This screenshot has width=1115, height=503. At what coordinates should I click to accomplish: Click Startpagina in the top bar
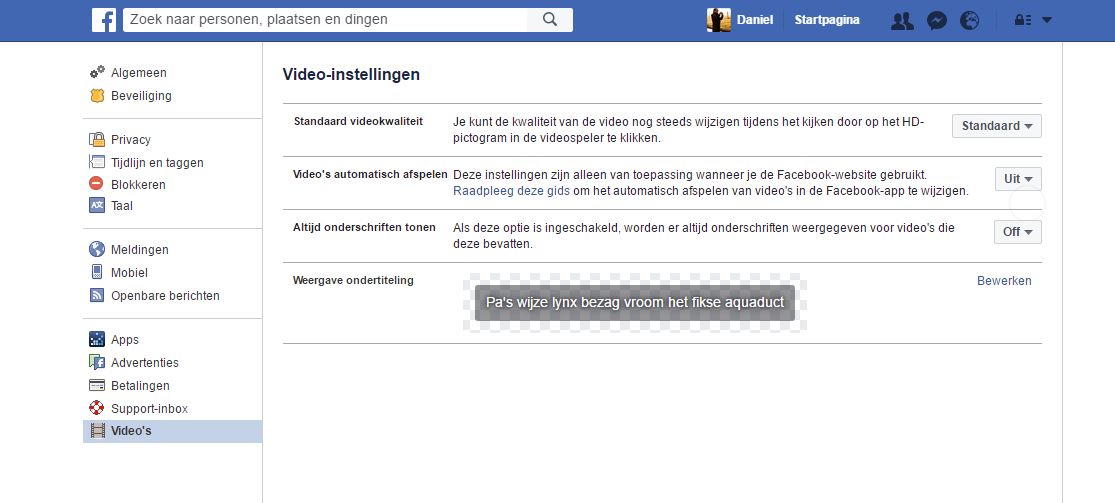pyautogui.click(x=826, y=20)
